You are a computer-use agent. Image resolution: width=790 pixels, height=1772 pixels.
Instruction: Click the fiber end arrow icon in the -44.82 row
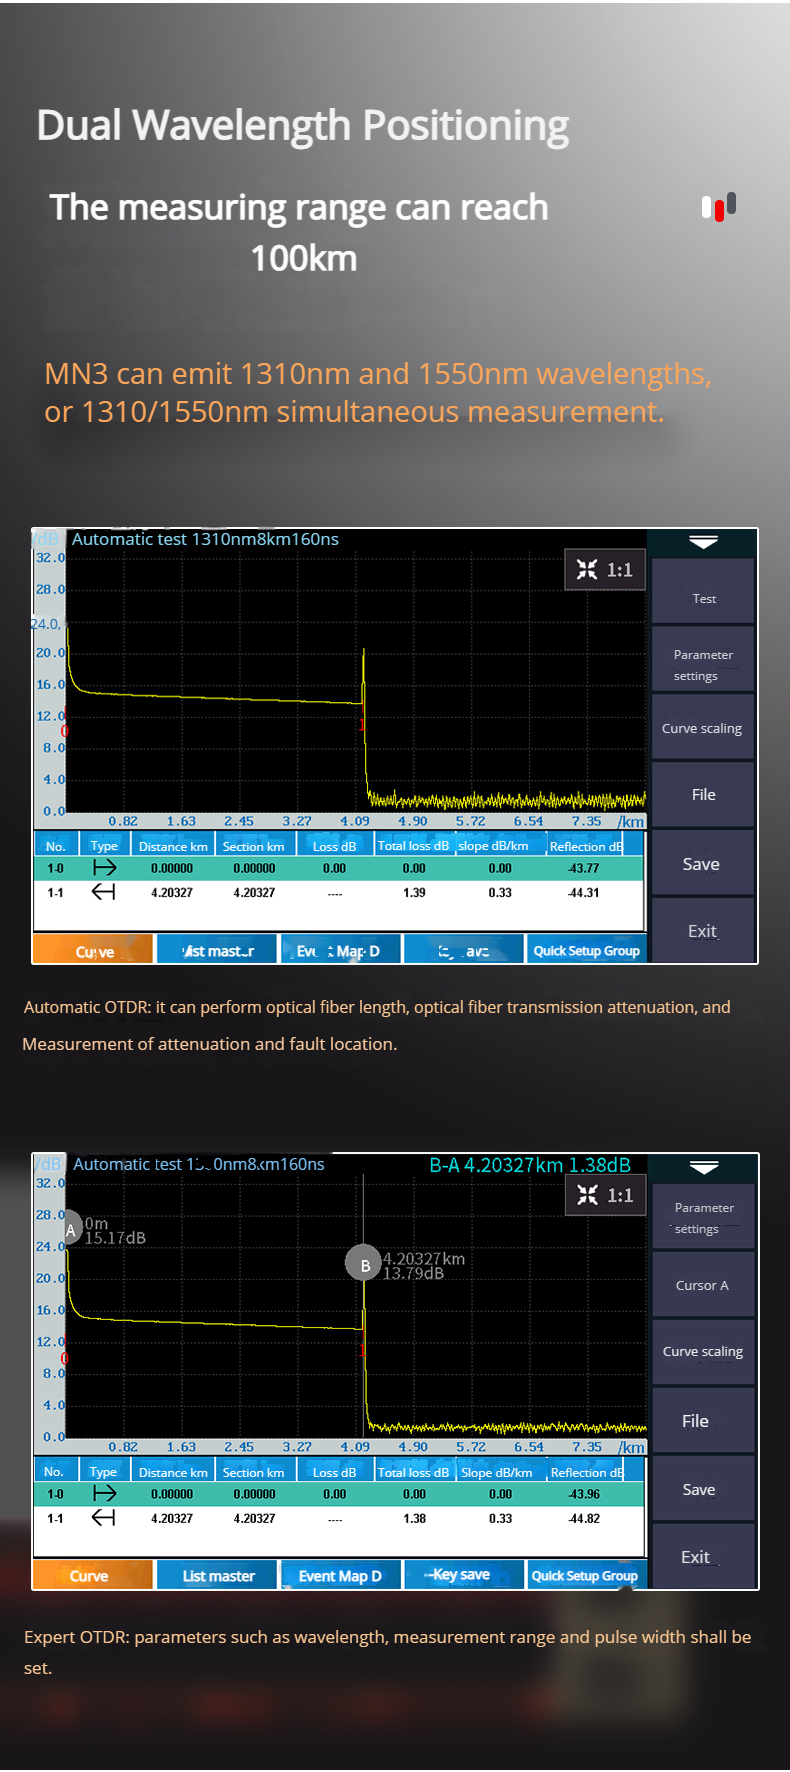pyautogui.click(x=103, y=1518)
